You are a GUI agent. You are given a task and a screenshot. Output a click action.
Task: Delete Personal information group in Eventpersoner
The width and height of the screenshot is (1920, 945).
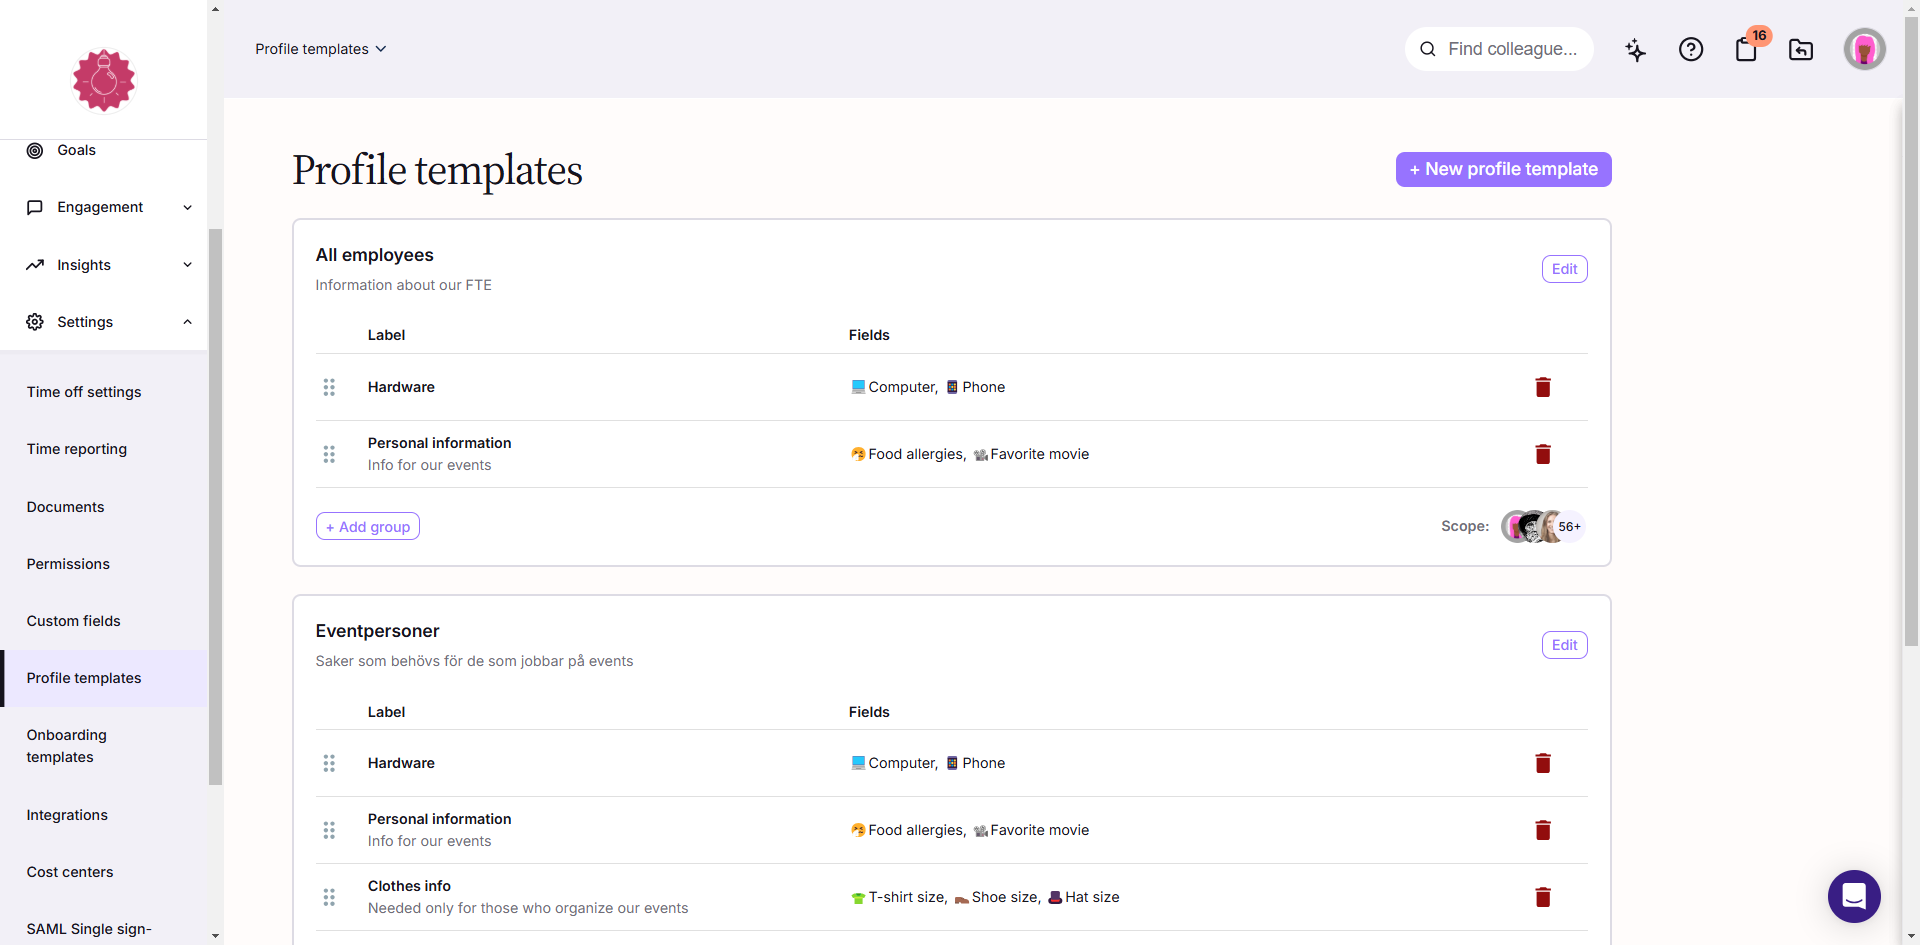click(1543, 830)
